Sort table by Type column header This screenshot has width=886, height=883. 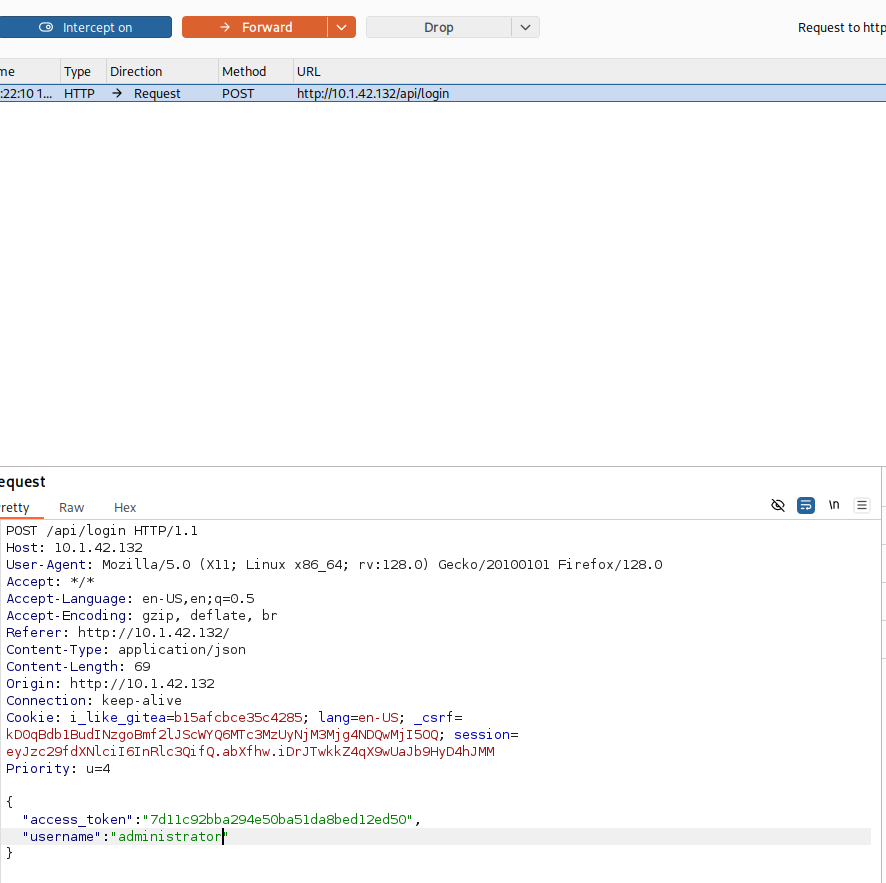78,71
